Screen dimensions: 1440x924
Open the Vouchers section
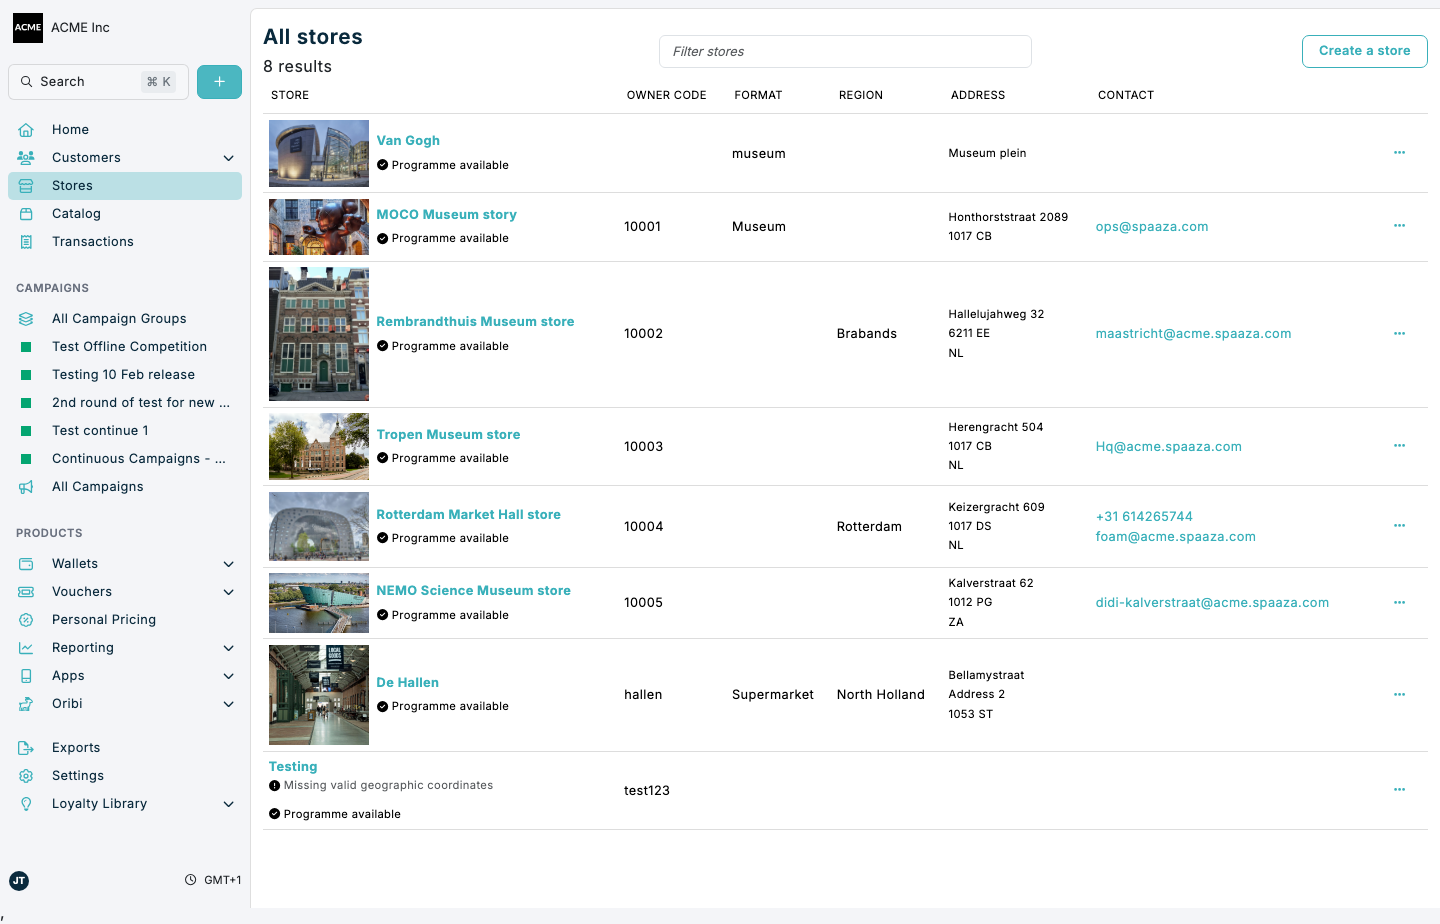click(83, 591)
